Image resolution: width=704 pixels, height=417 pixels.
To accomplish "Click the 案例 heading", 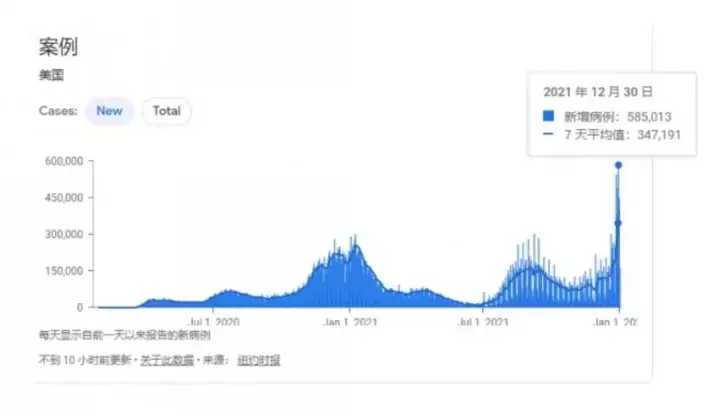I will pos(58,46).
